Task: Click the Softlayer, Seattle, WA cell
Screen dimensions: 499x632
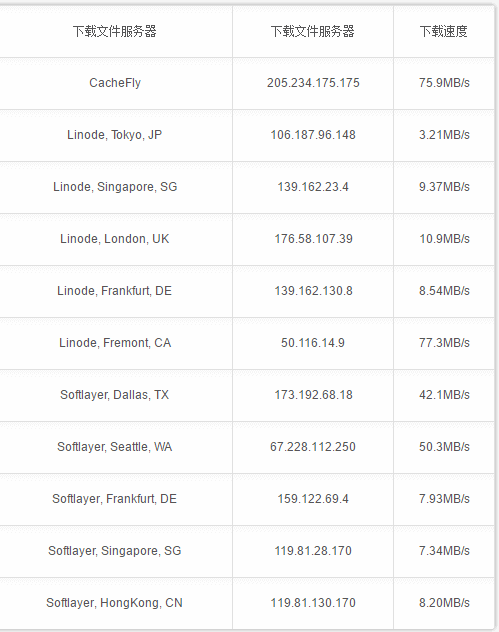Action: tap(114, 447)
